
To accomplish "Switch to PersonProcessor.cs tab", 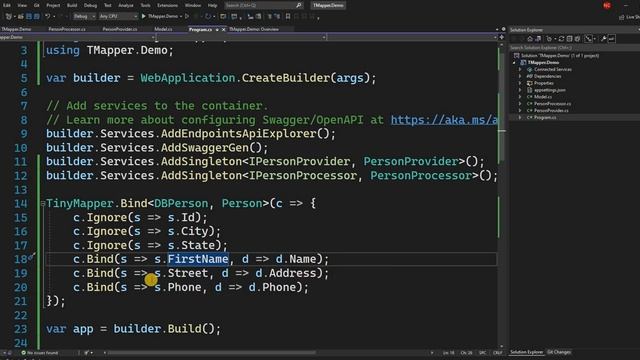I will [x=67, y=29].
